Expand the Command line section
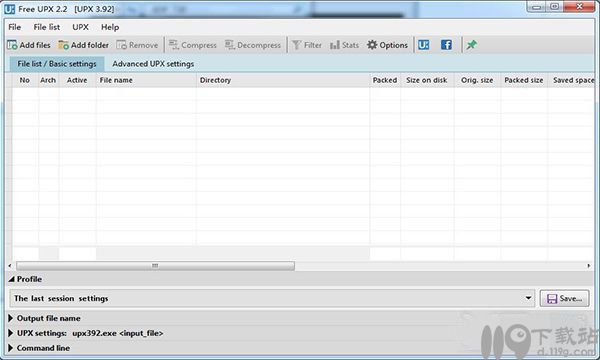The image size is (600, 360). tap(11, 348)
